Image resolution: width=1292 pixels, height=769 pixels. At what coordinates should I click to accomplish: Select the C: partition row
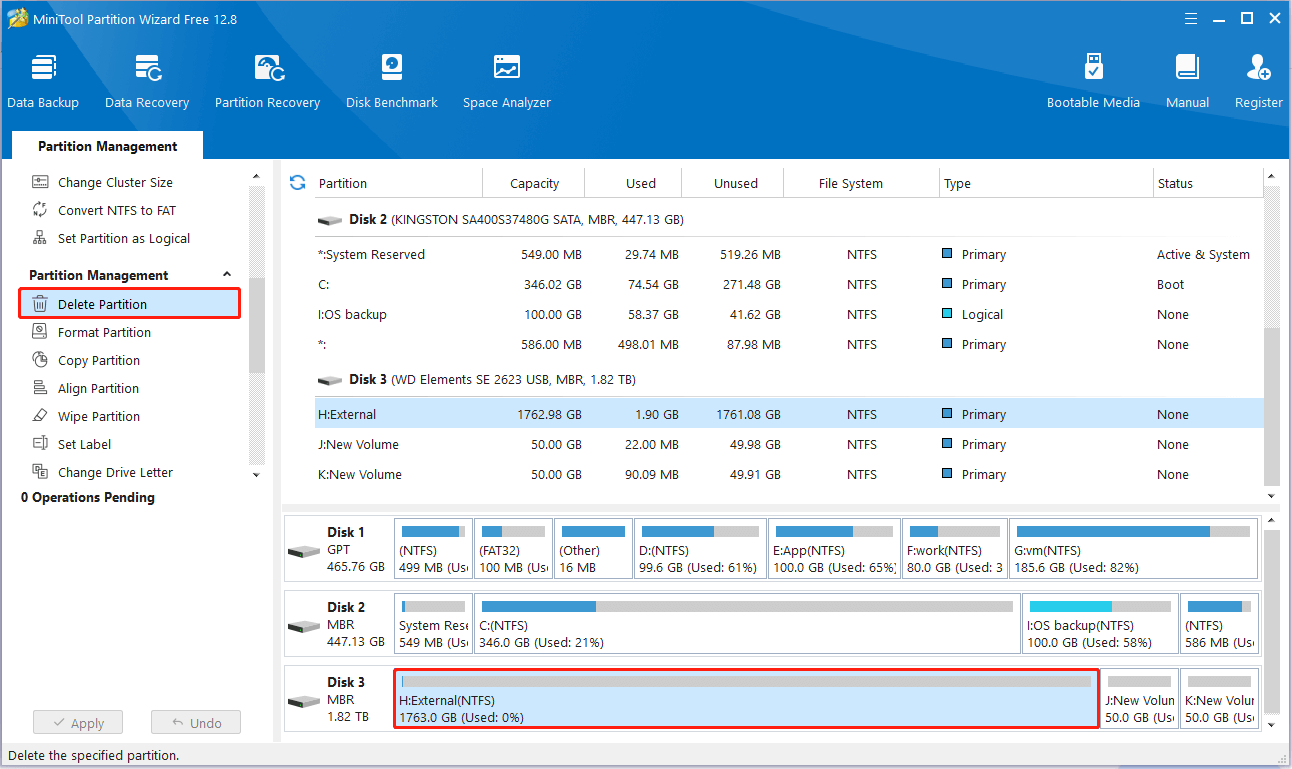(x=788, y=284)
